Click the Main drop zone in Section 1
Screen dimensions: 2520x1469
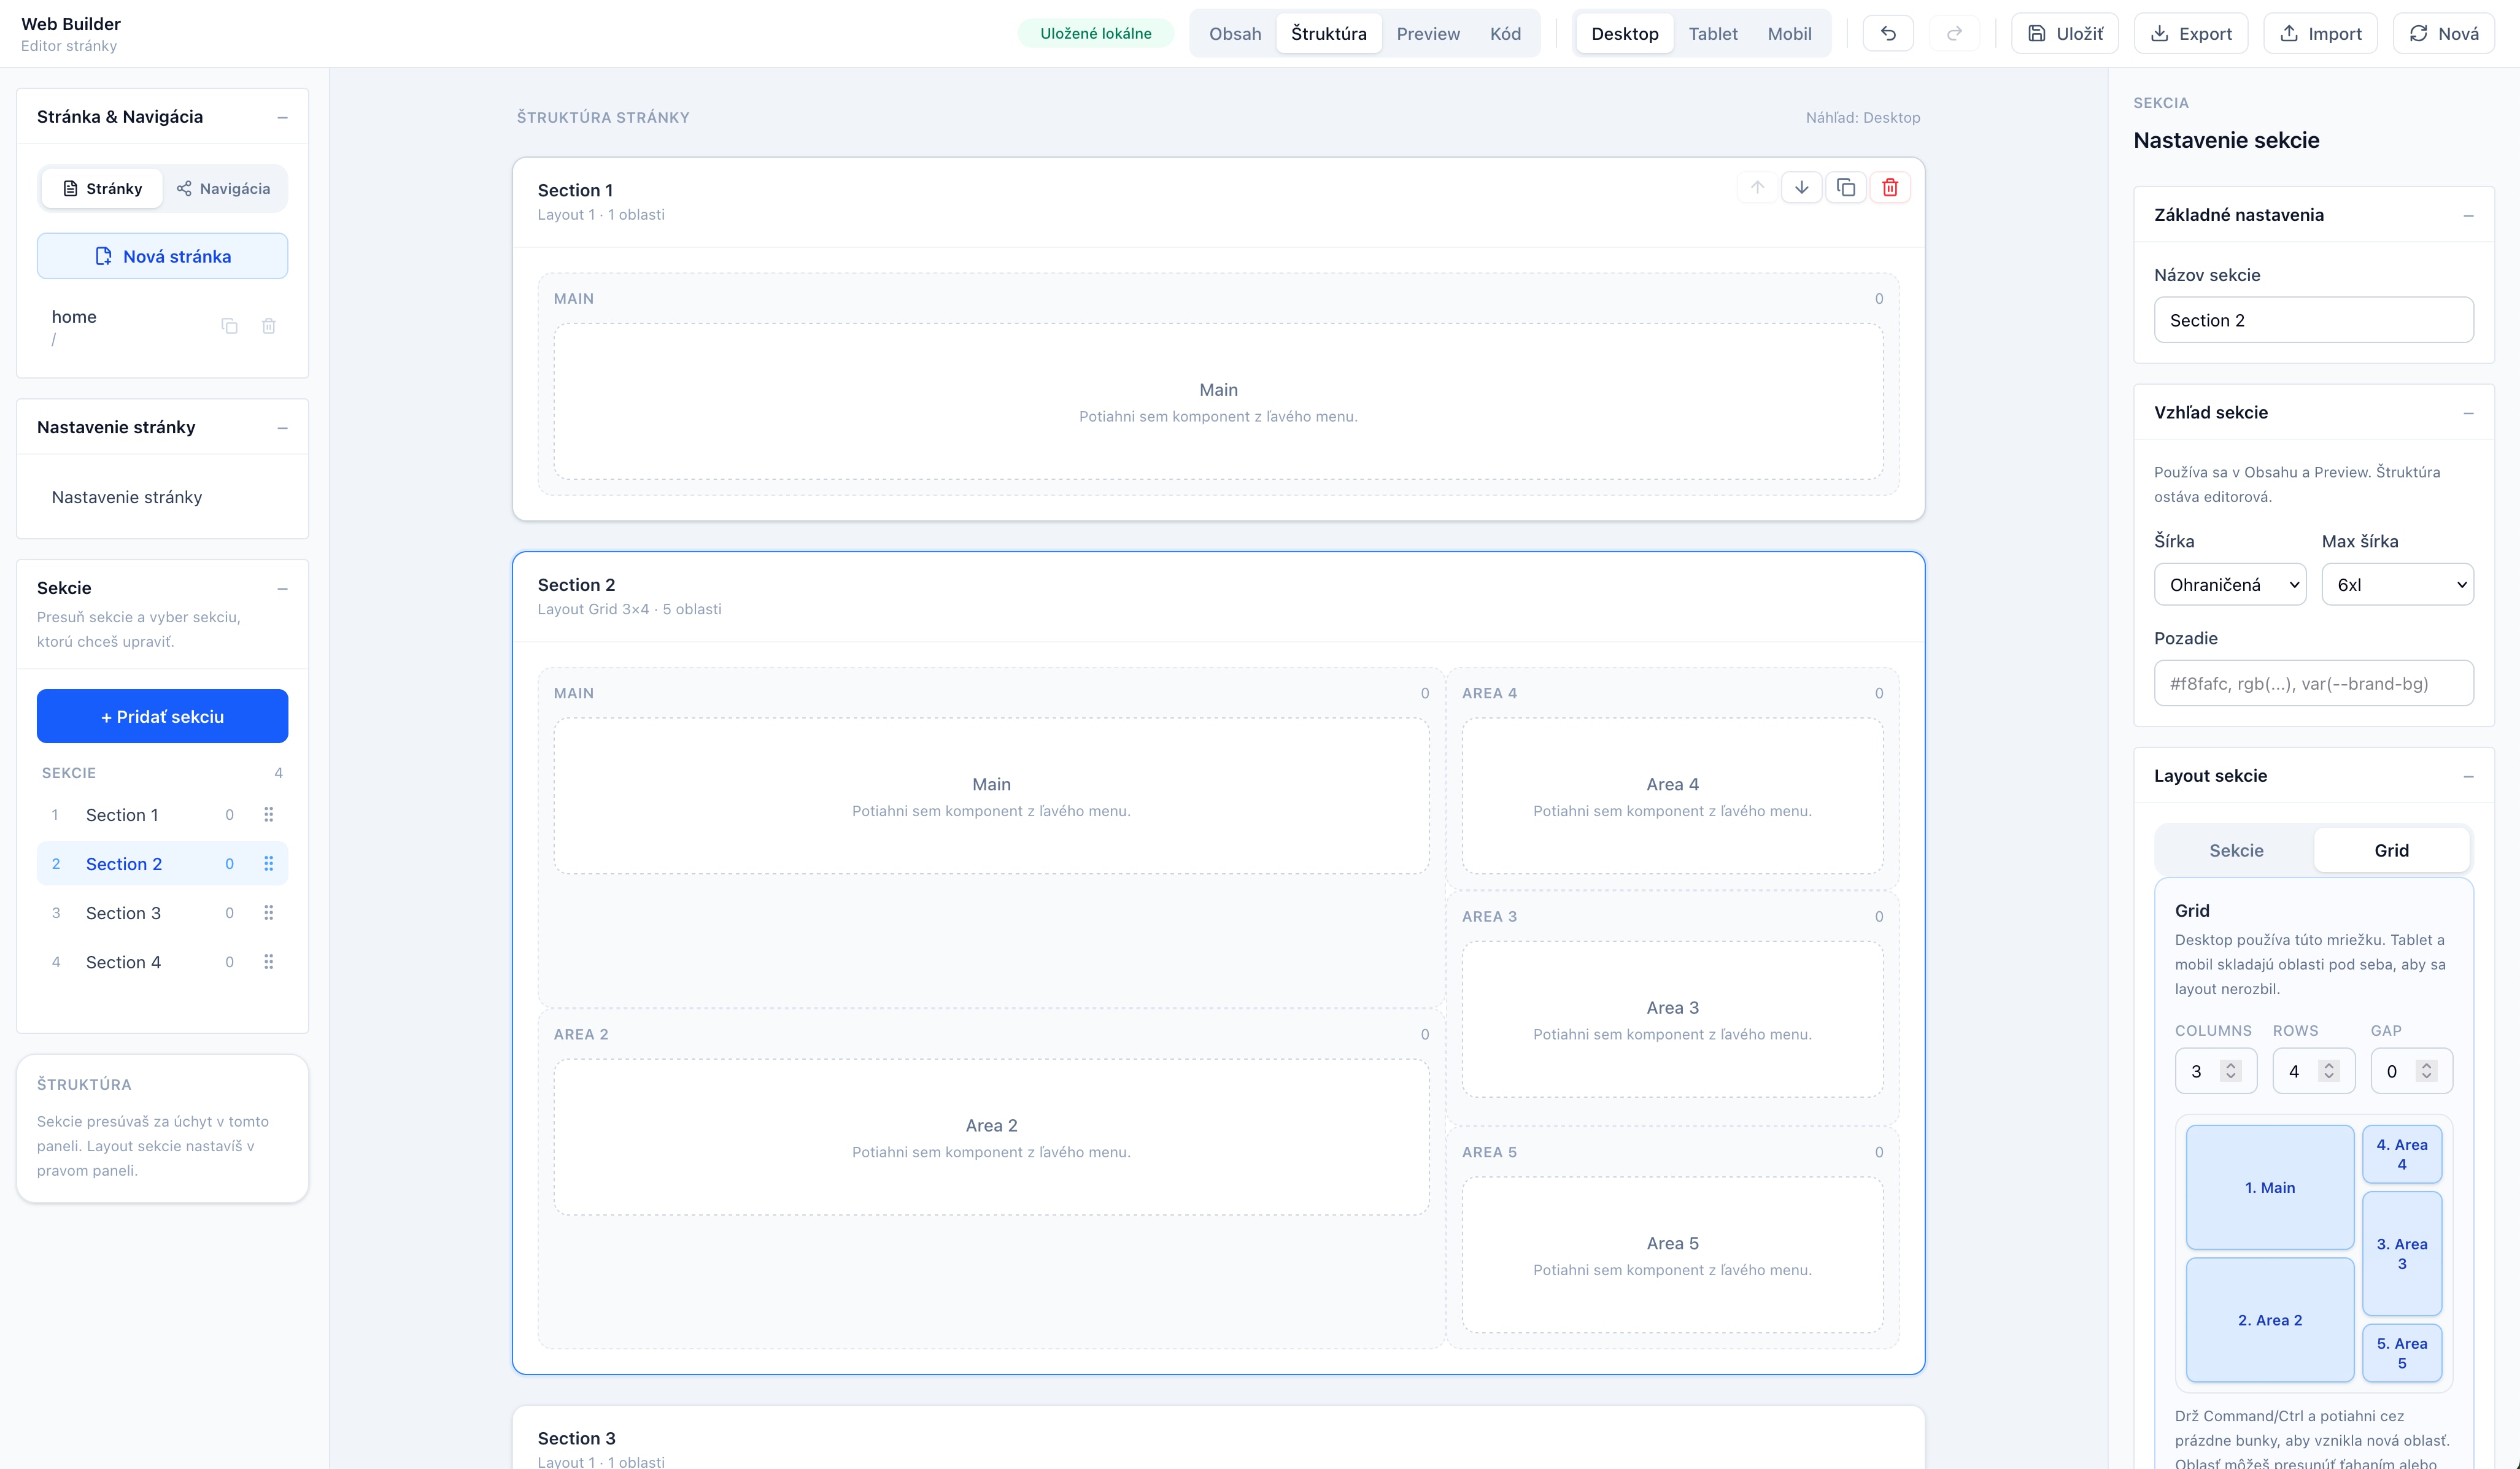pyautogui.click(x=1218, y=401)
